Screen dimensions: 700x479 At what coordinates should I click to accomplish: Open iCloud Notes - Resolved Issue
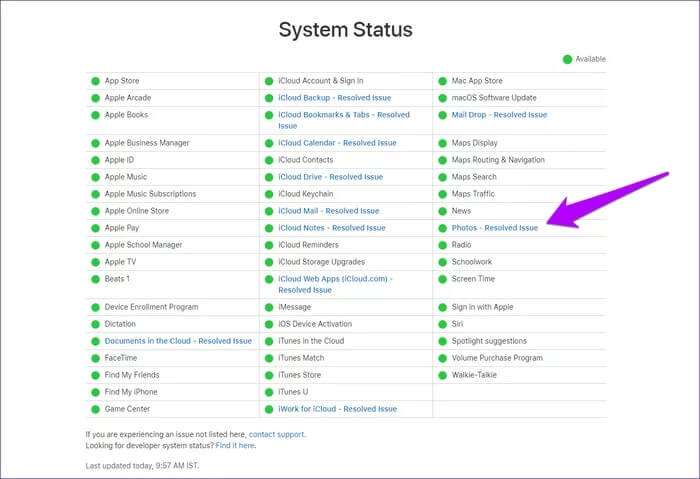pos(332,228)
